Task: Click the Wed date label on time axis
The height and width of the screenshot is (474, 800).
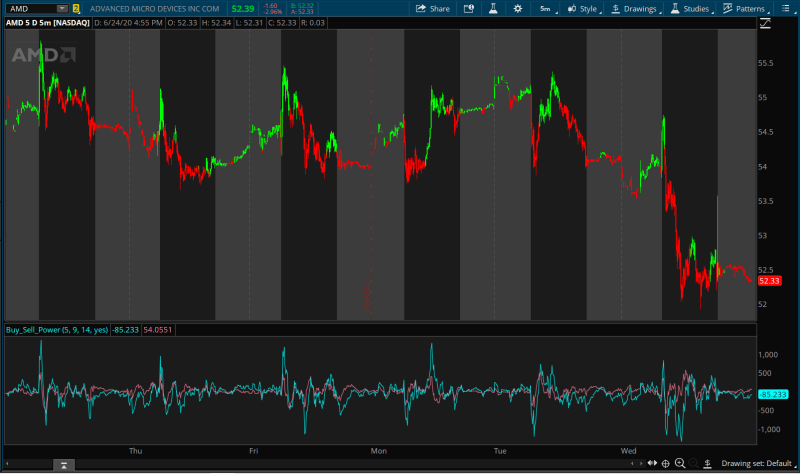Action: pyautogui.click(x=629, y=451)
